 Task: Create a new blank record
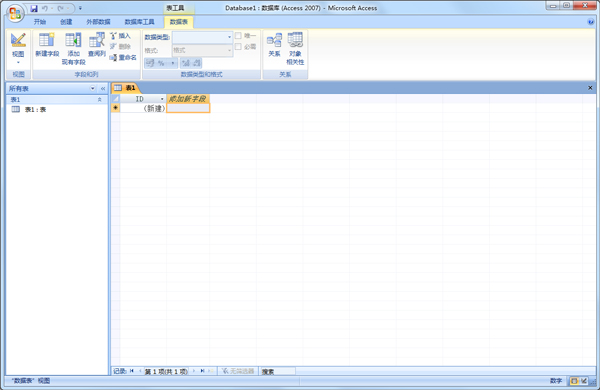tap(211, 371)
